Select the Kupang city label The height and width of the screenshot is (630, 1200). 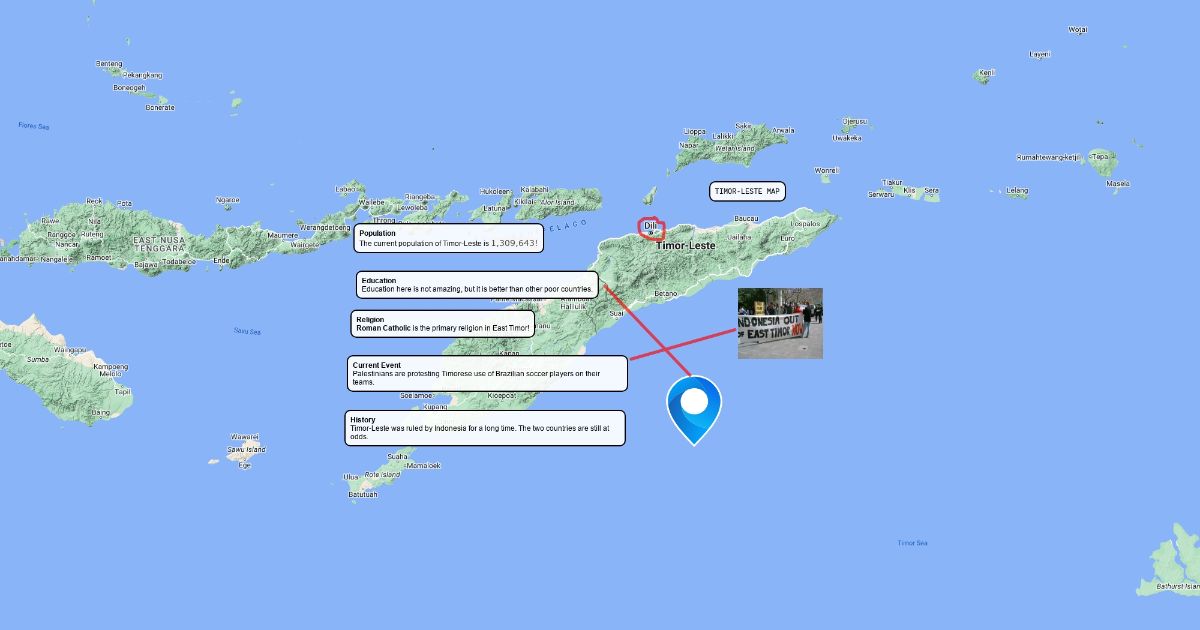click(435, 407)
